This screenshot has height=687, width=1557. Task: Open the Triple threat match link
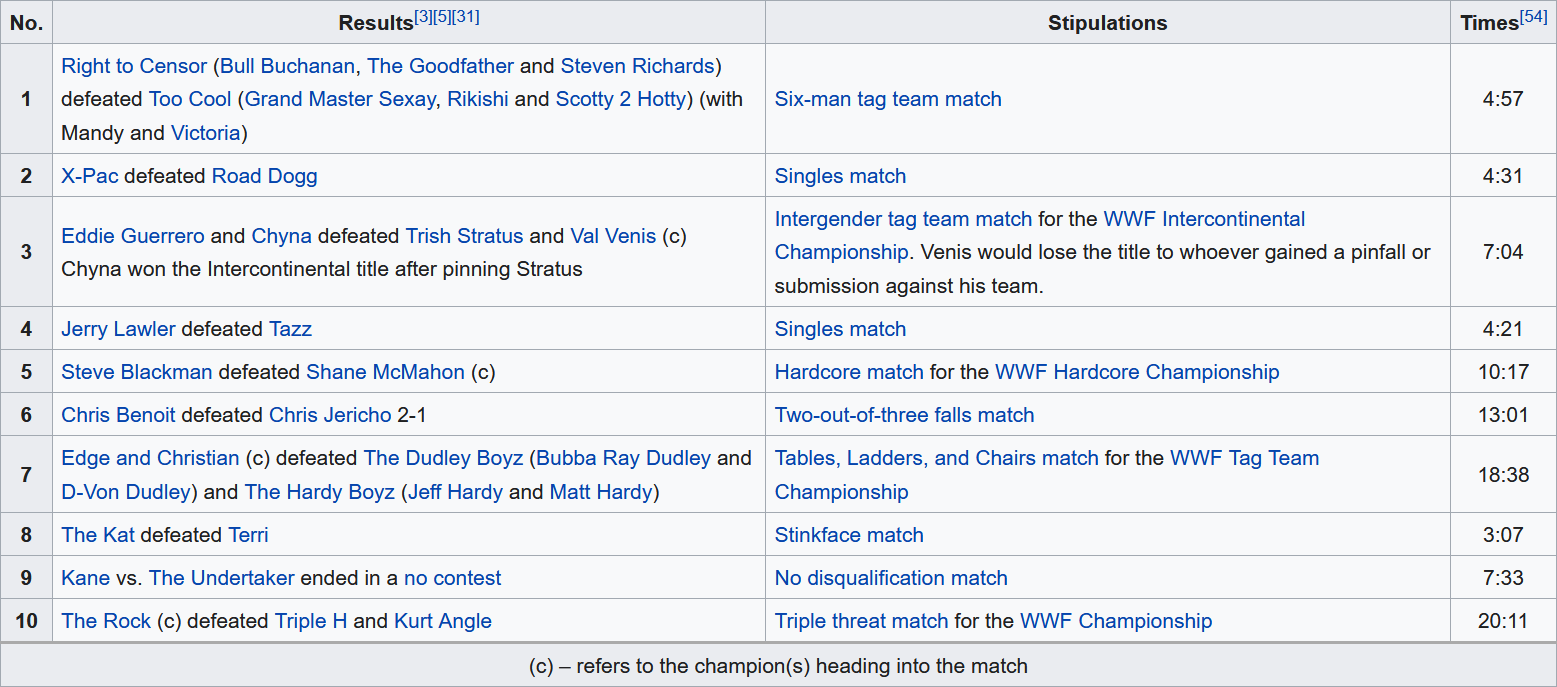(861, 622)
